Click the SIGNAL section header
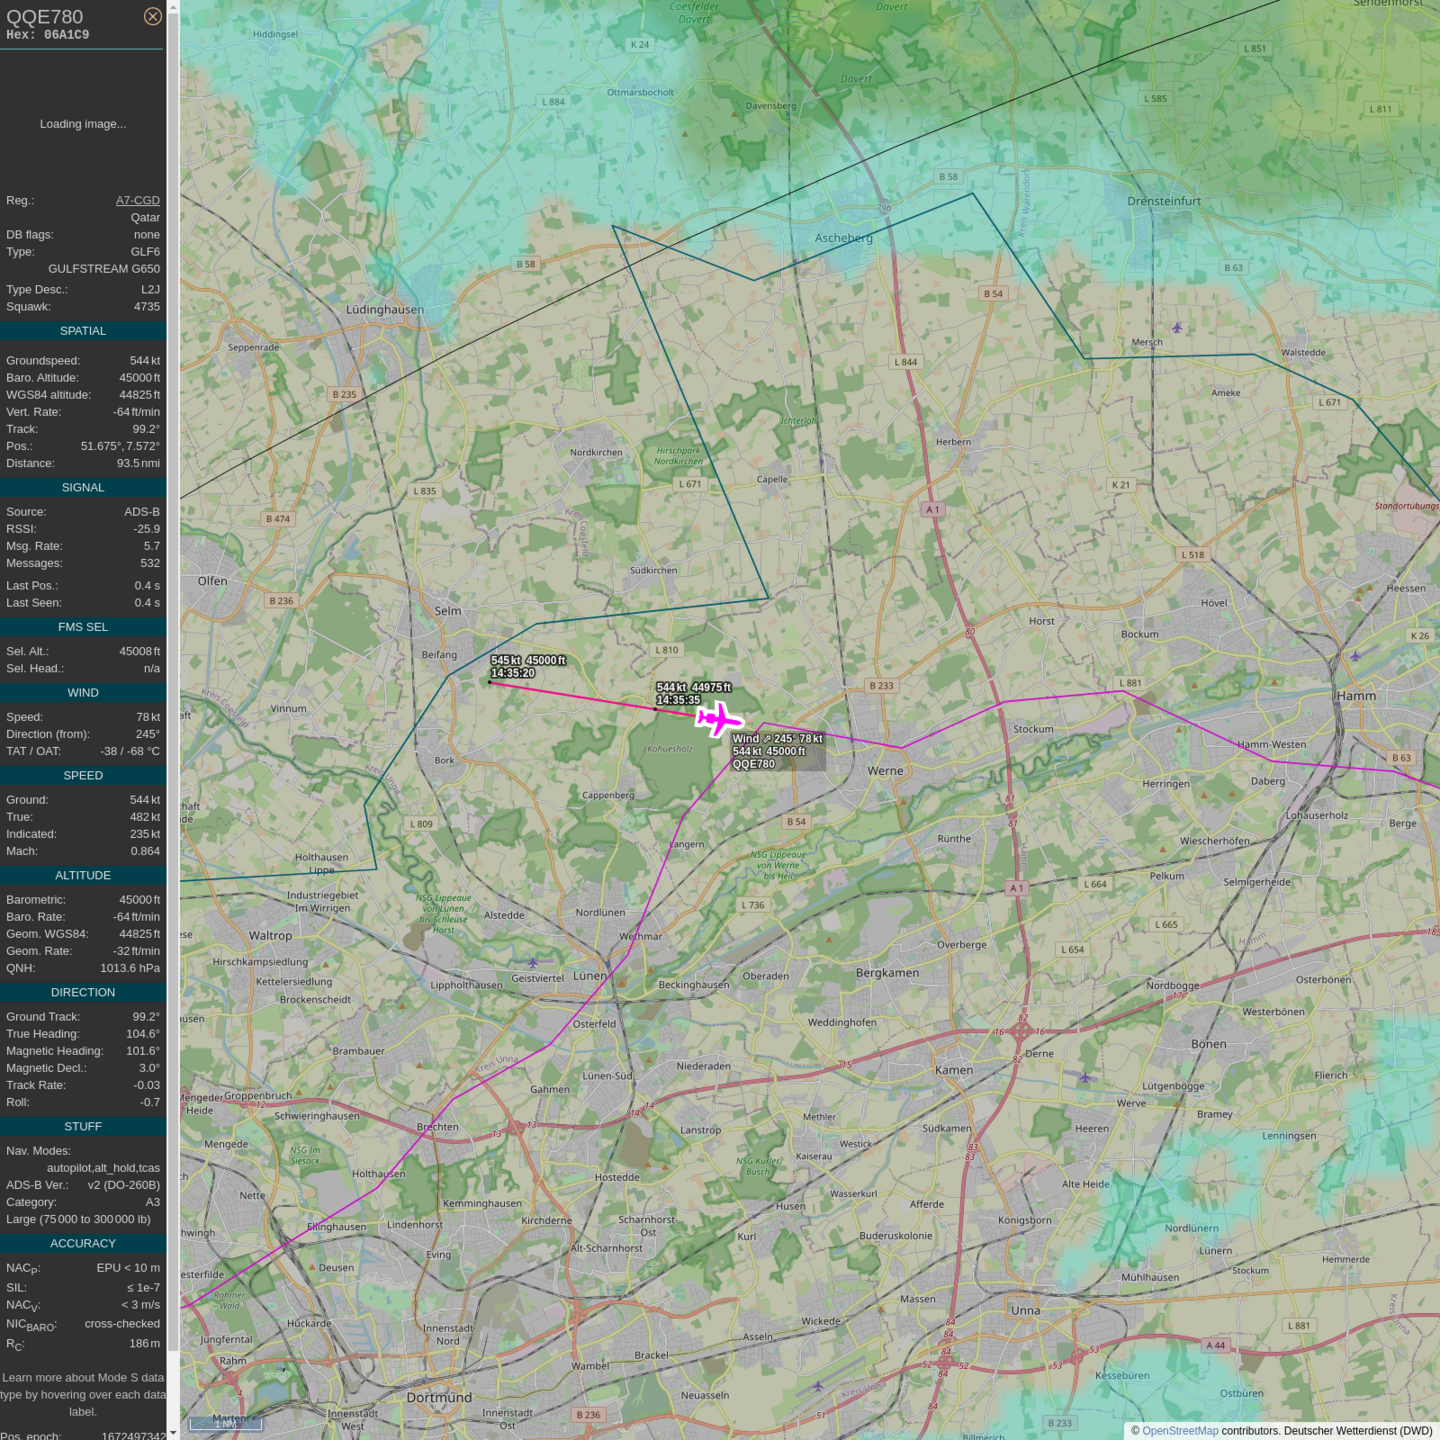 pyautogui.click(x=83, y=488)
